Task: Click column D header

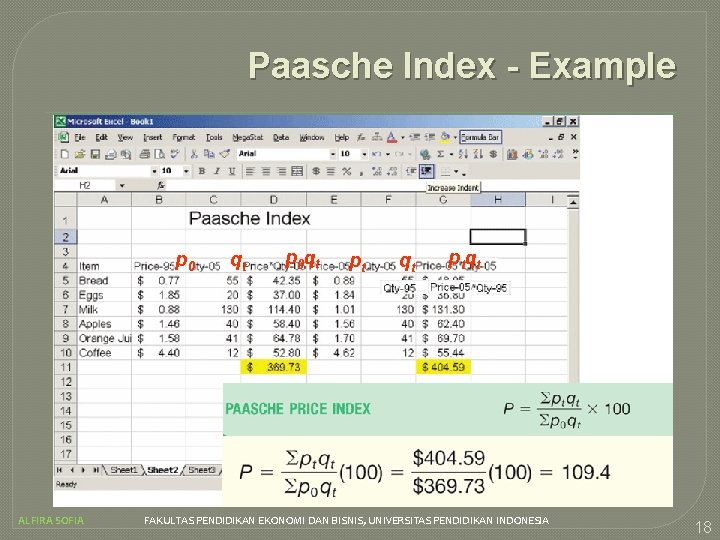Action: click(274, 200)
